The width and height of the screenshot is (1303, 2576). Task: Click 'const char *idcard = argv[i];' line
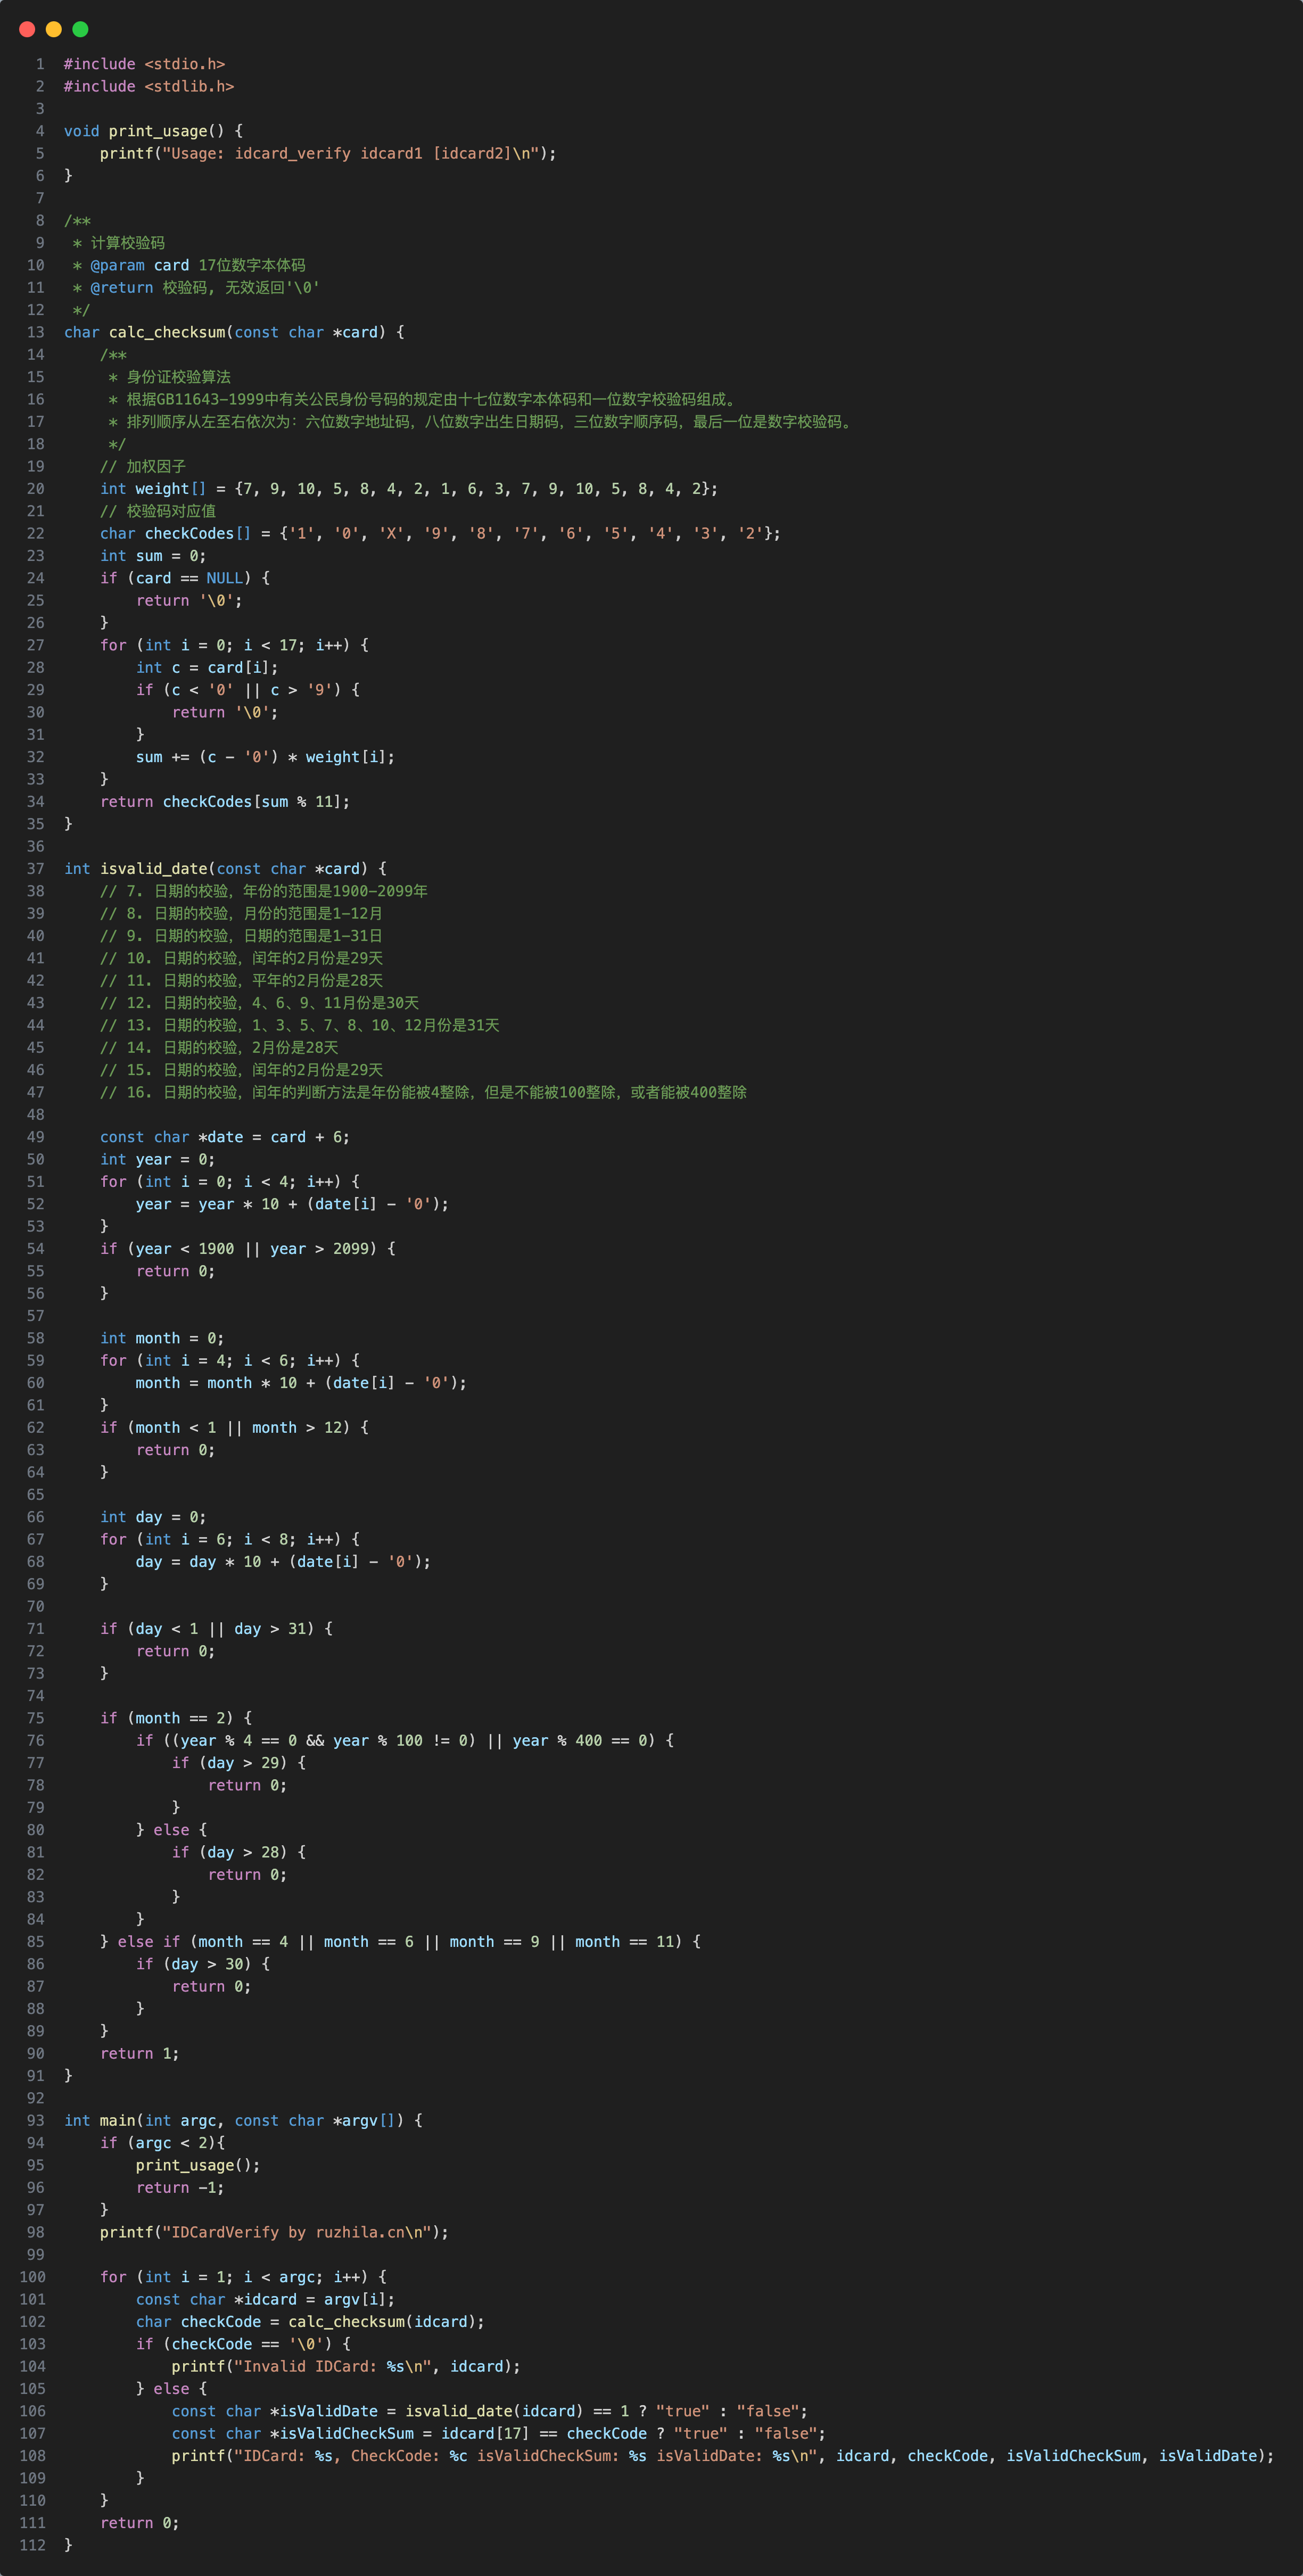click(265, 2299)
